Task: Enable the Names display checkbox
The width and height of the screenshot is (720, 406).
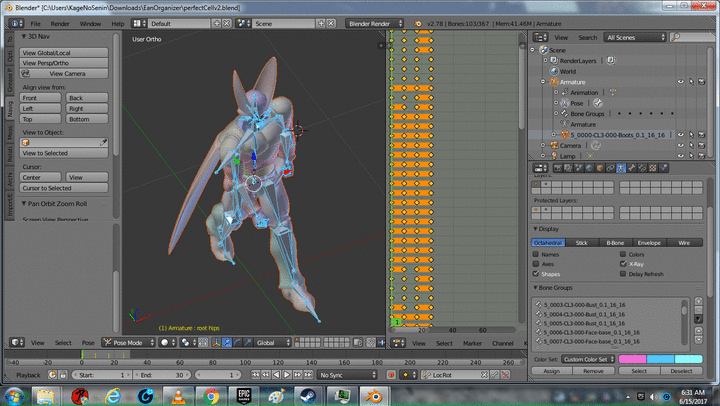Action: click(536, 254)
